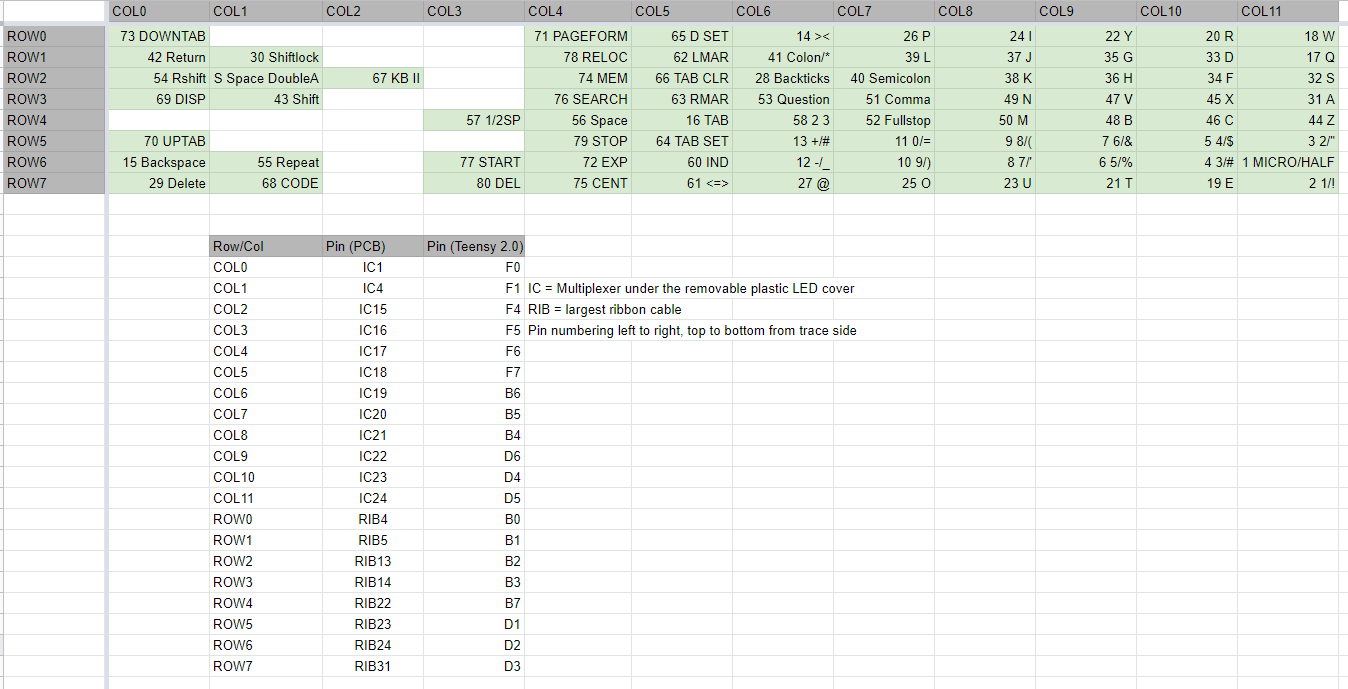Click the '52 Fullstop' cell
This screenshot has width=1348, height=689.
tap(884, 120)
